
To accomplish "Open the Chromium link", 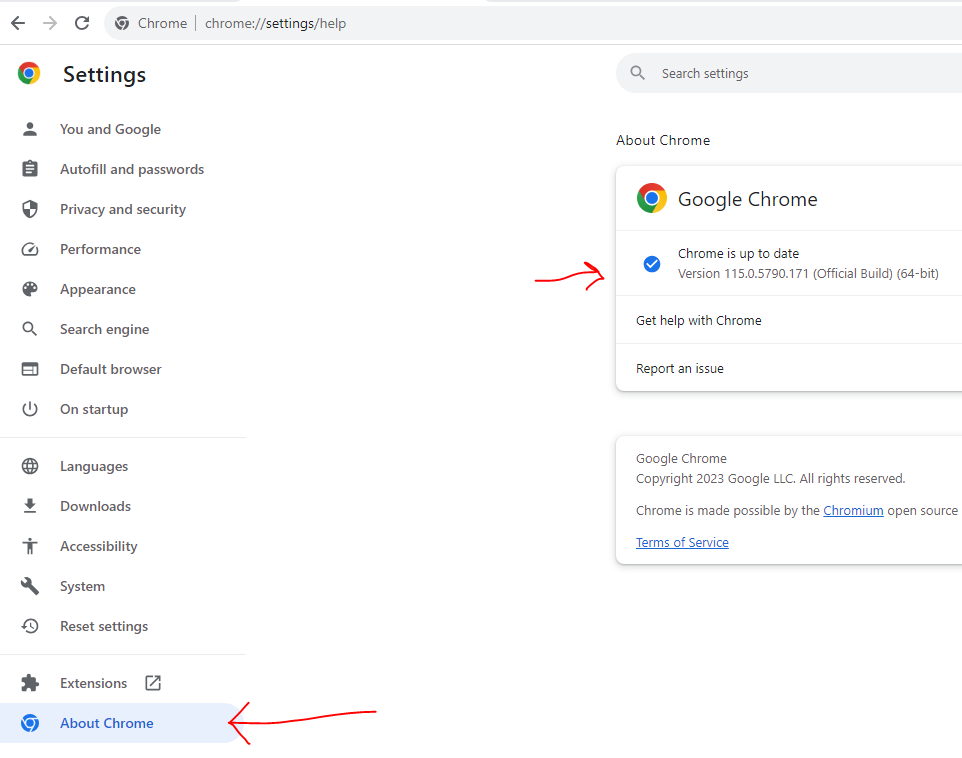I will (853, 510).
